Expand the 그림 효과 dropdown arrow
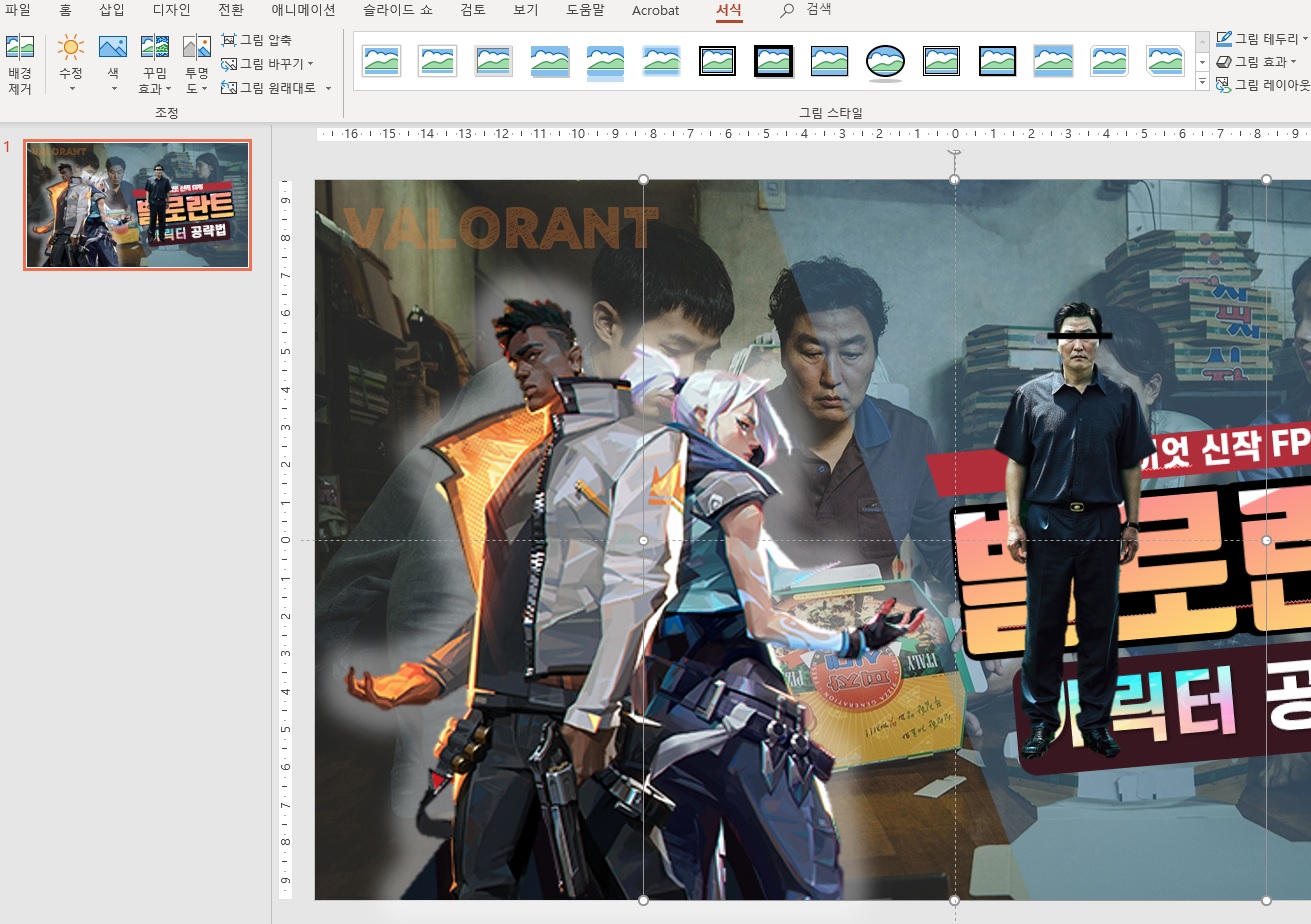The image size is (1311, 924). coord(1294,62)
